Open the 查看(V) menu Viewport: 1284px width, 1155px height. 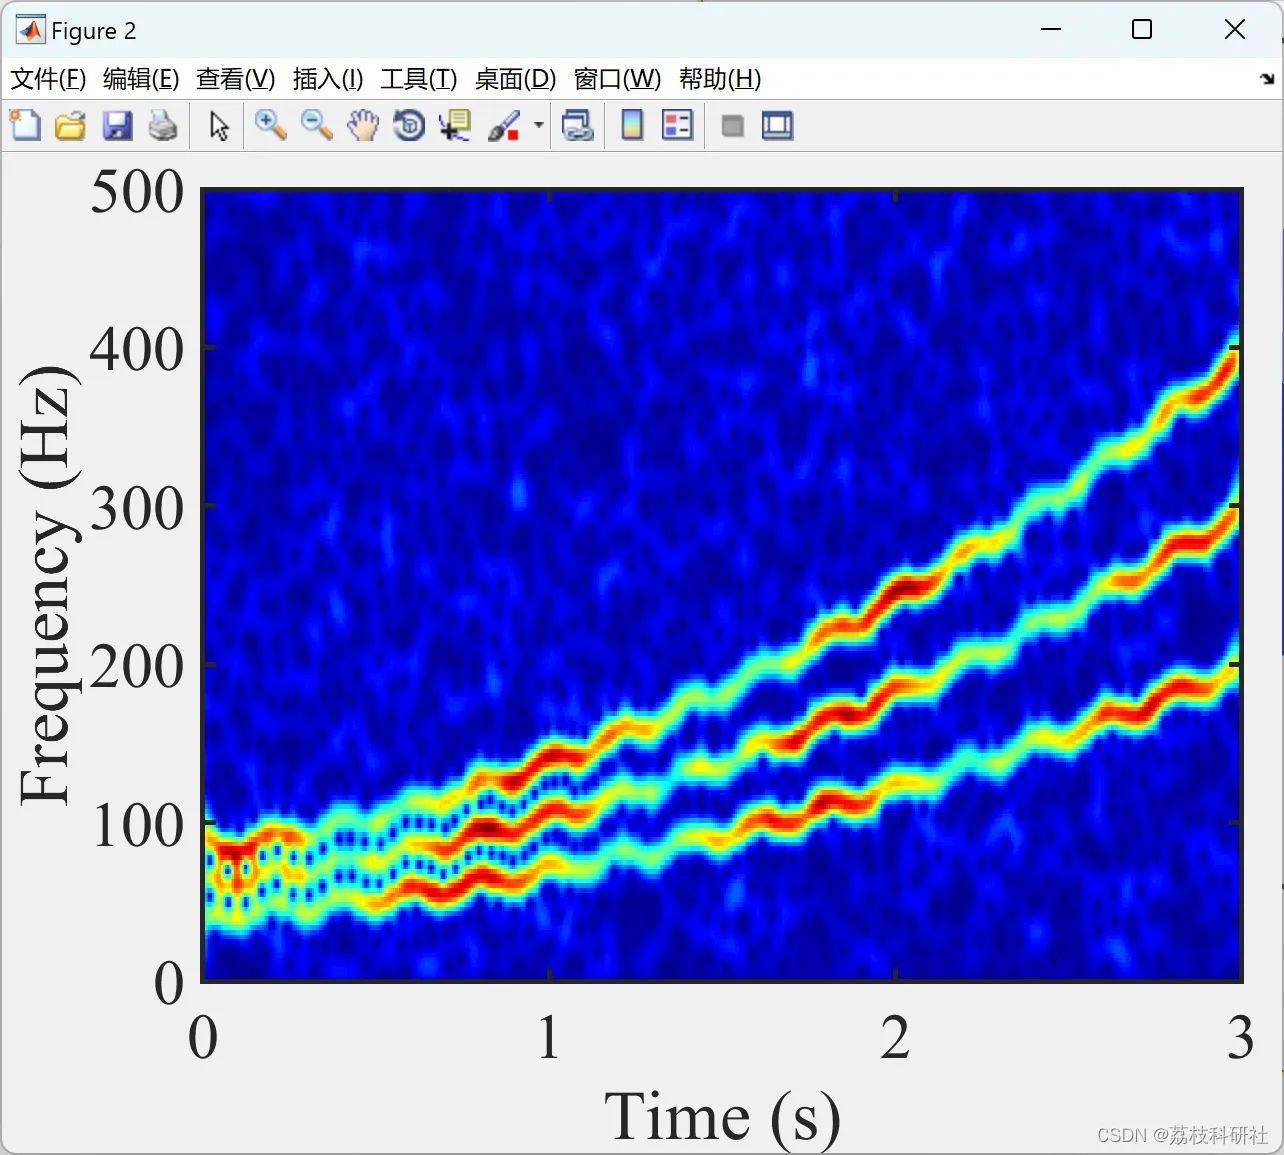coord(235,79)
